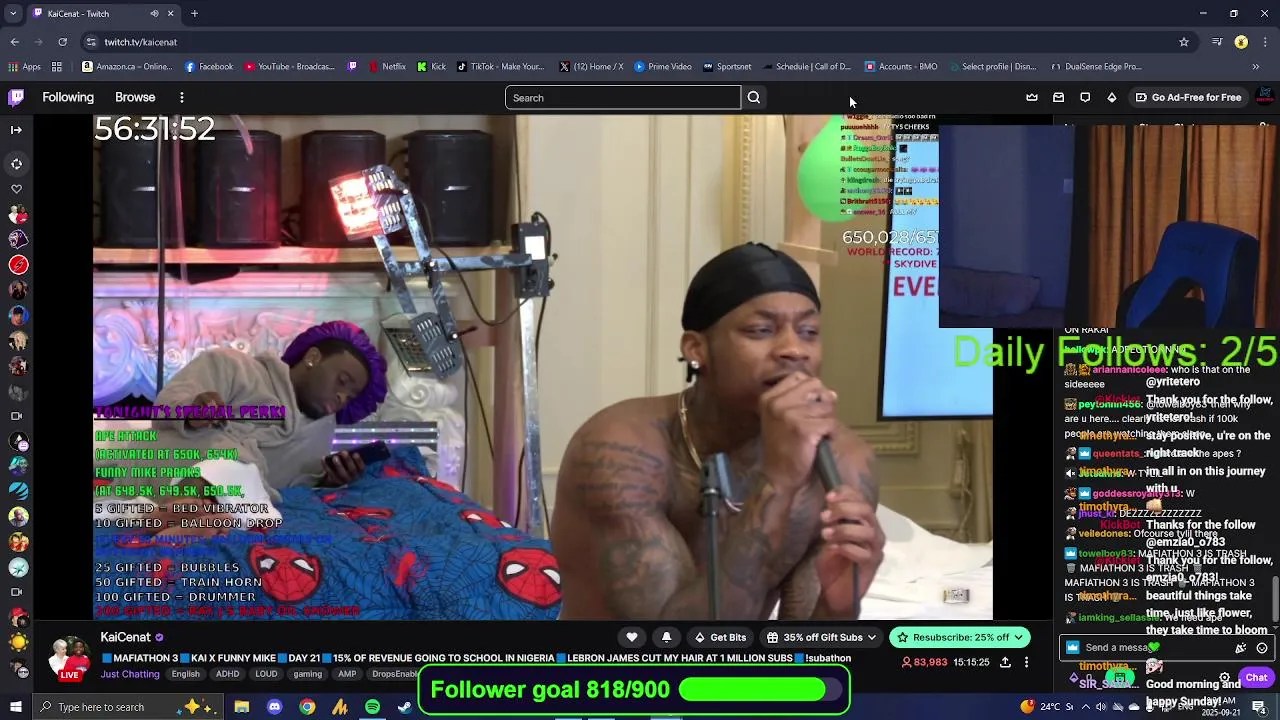This screenshot has height=720, width=1280.
Task: Select the gaming tag
Action: 307,674
